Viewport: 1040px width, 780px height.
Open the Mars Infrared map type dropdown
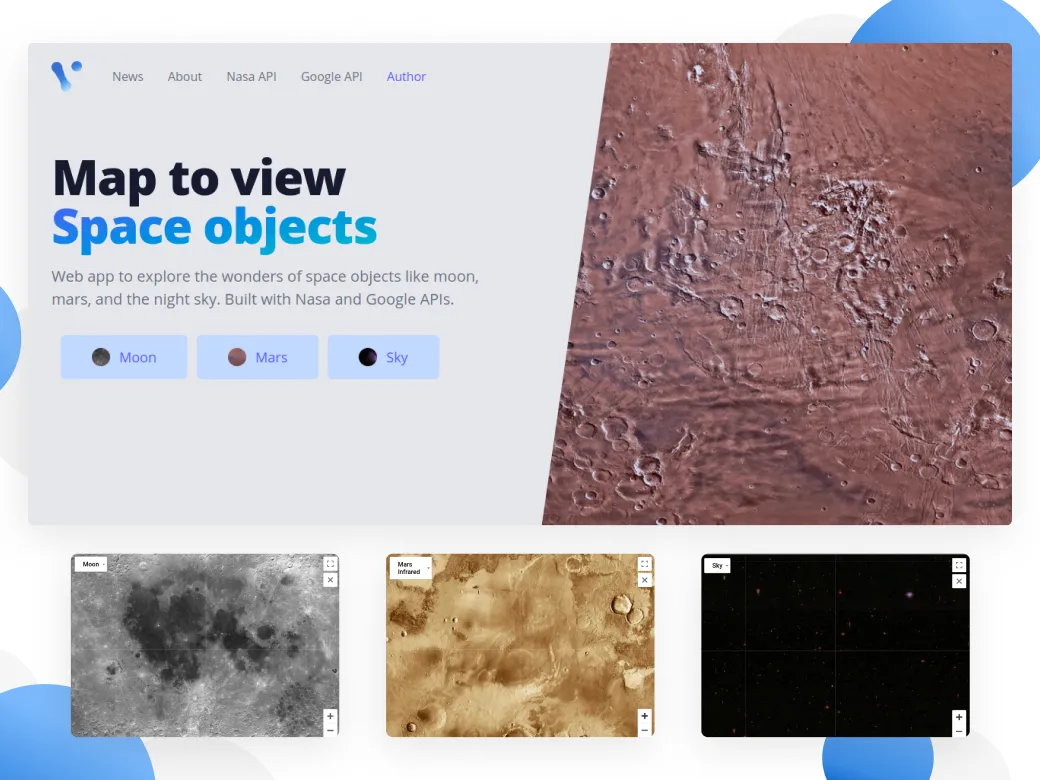(411, 568)
